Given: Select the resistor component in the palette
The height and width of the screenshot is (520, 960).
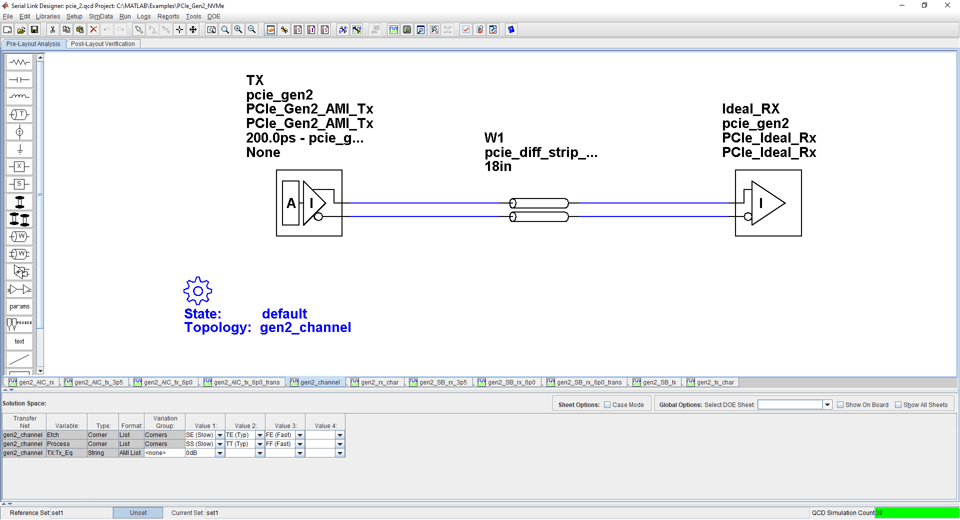Looking at the screenshot, I should (x=19, y=62).
